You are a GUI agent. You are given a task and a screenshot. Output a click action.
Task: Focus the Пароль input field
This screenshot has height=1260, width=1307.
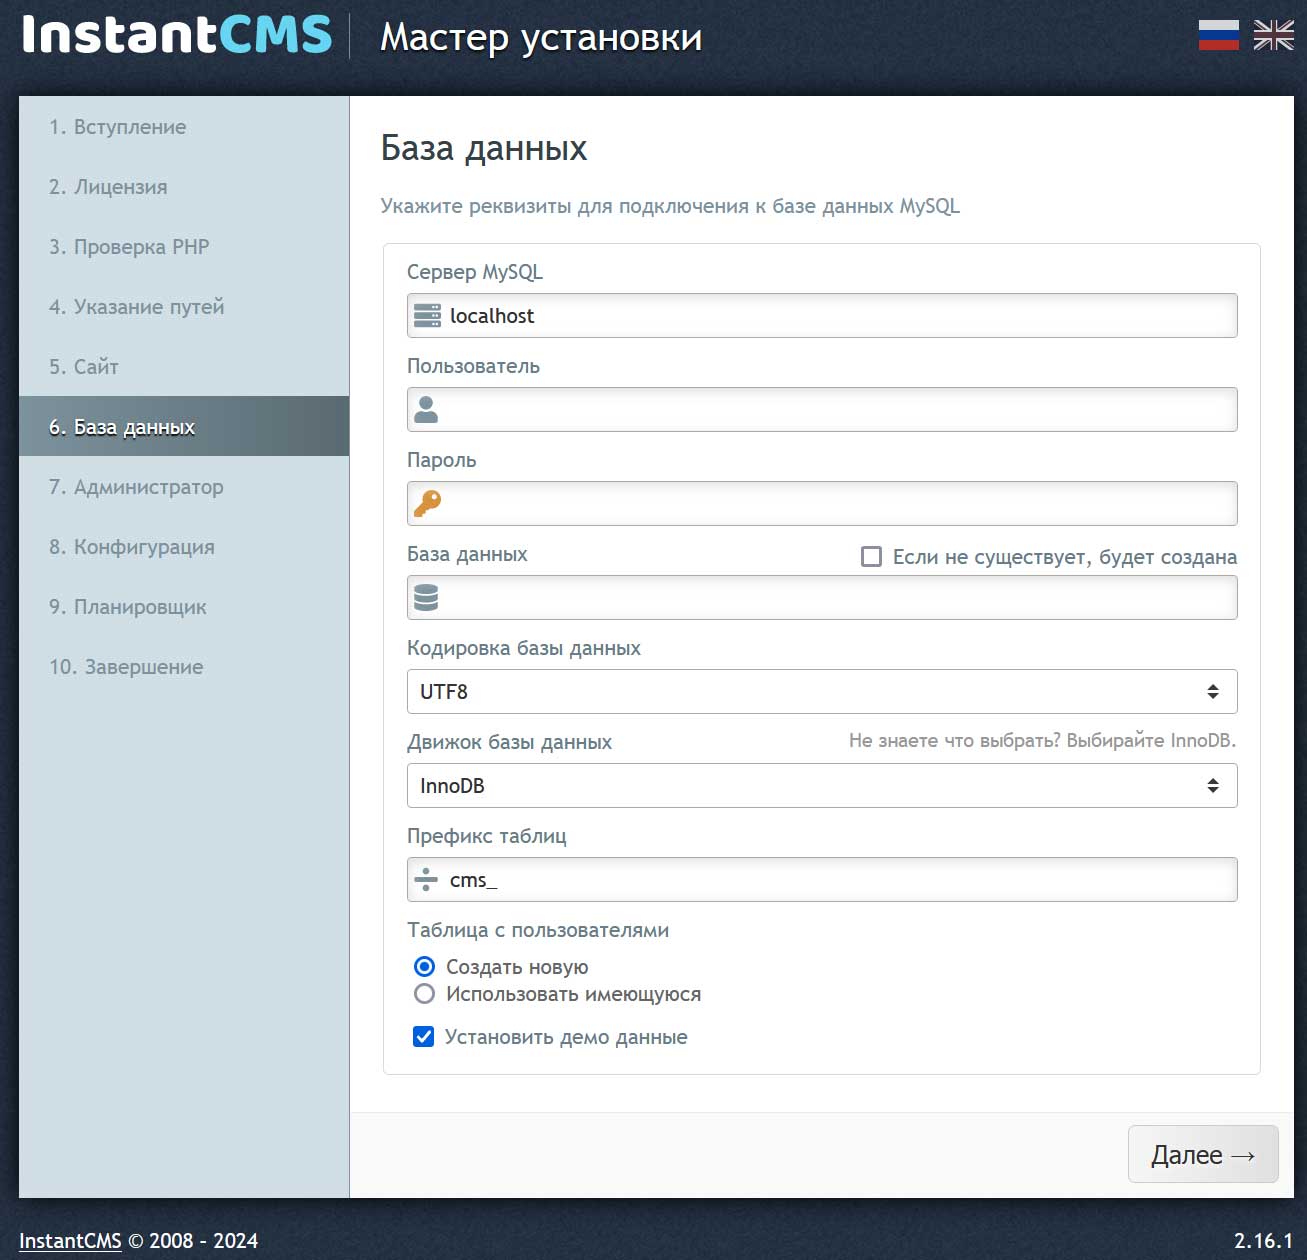click(x=822, y=503)
